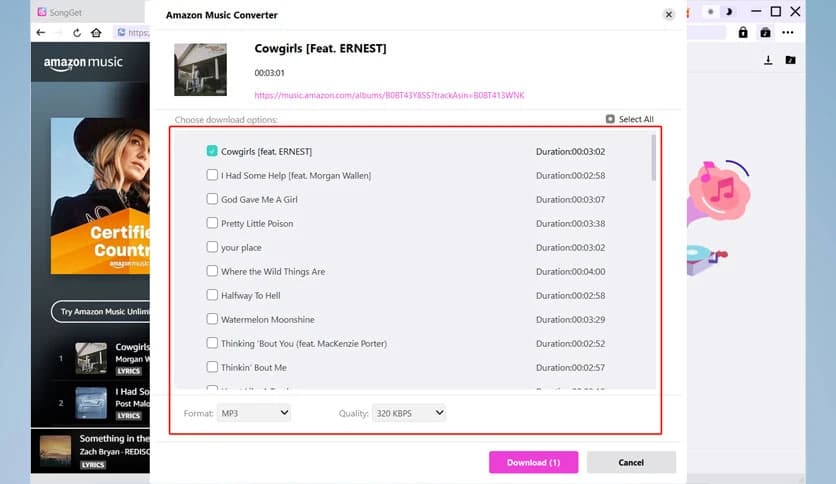Open the music folder icon
The height and width of the screenshot is (484, 836).
coord(791,60)
